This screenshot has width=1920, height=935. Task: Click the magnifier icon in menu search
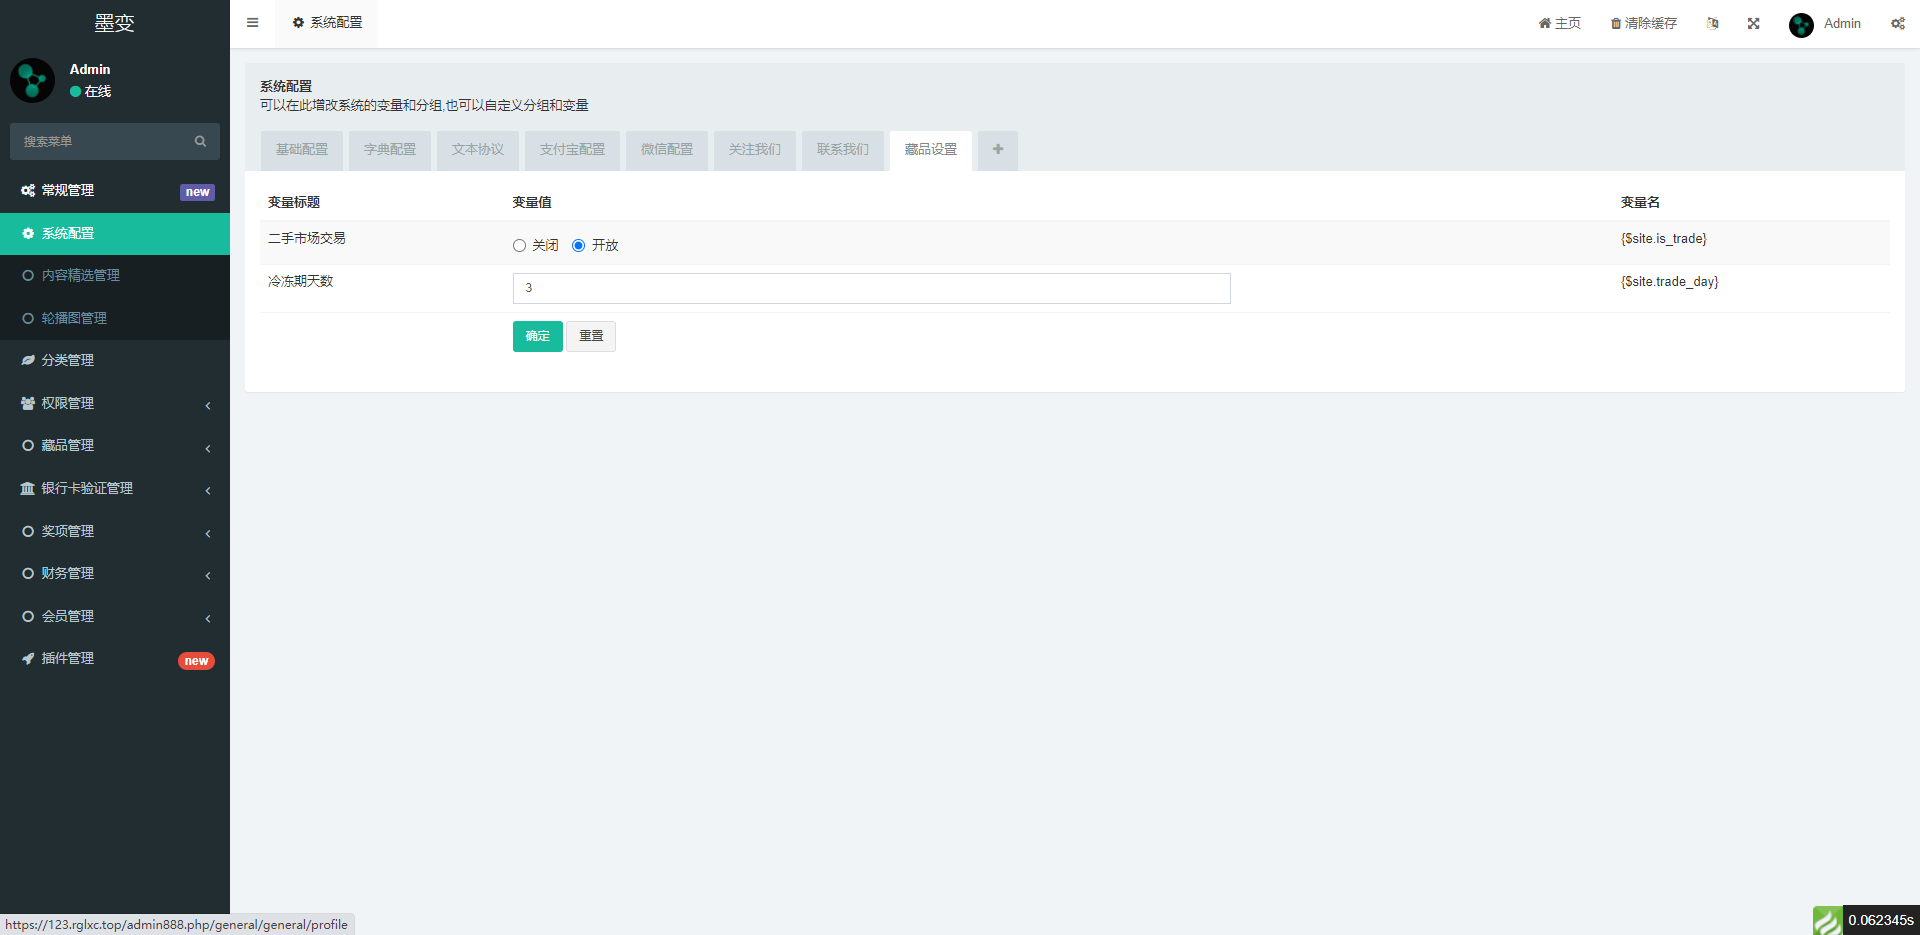[200, 141]
